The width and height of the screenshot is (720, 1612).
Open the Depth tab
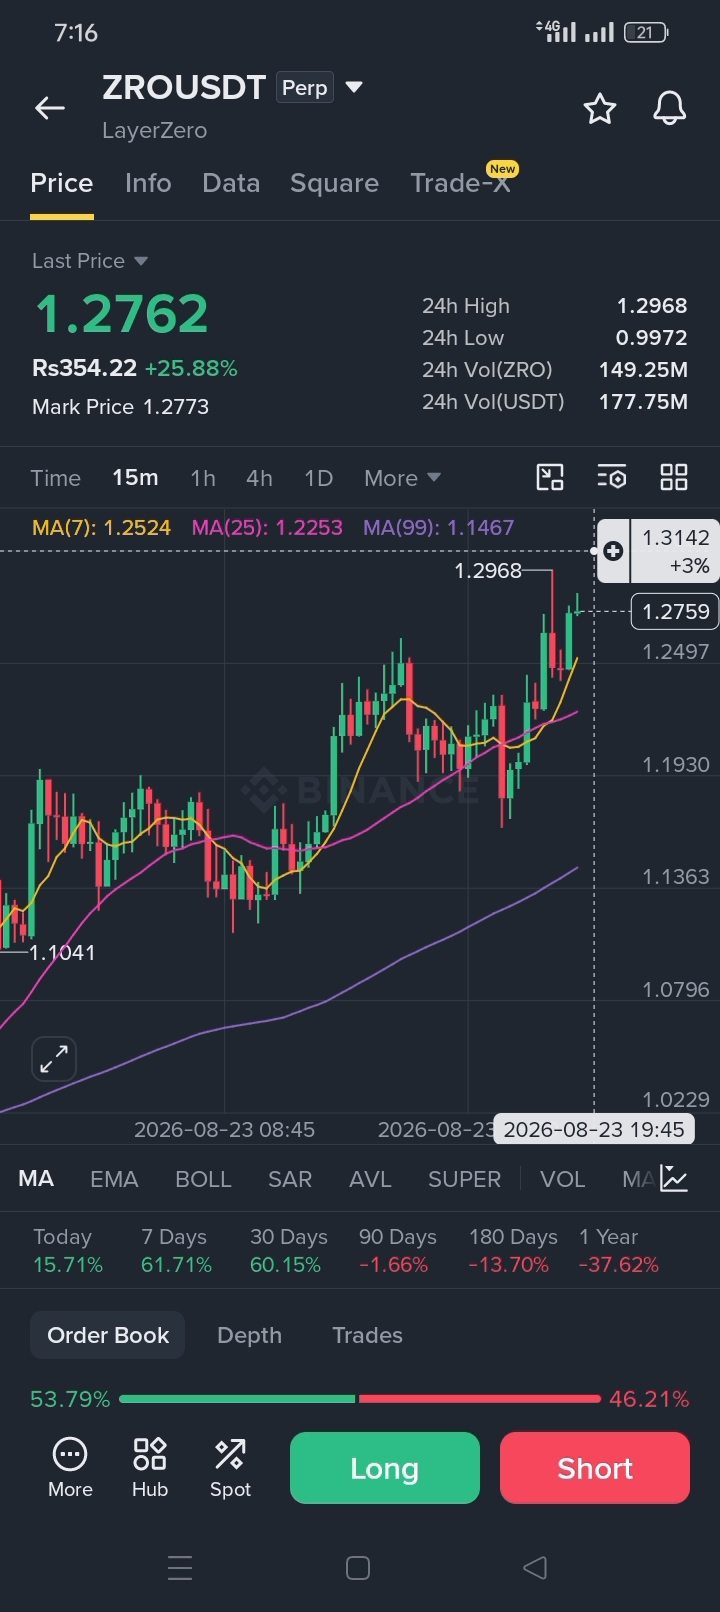(249, 1335)
